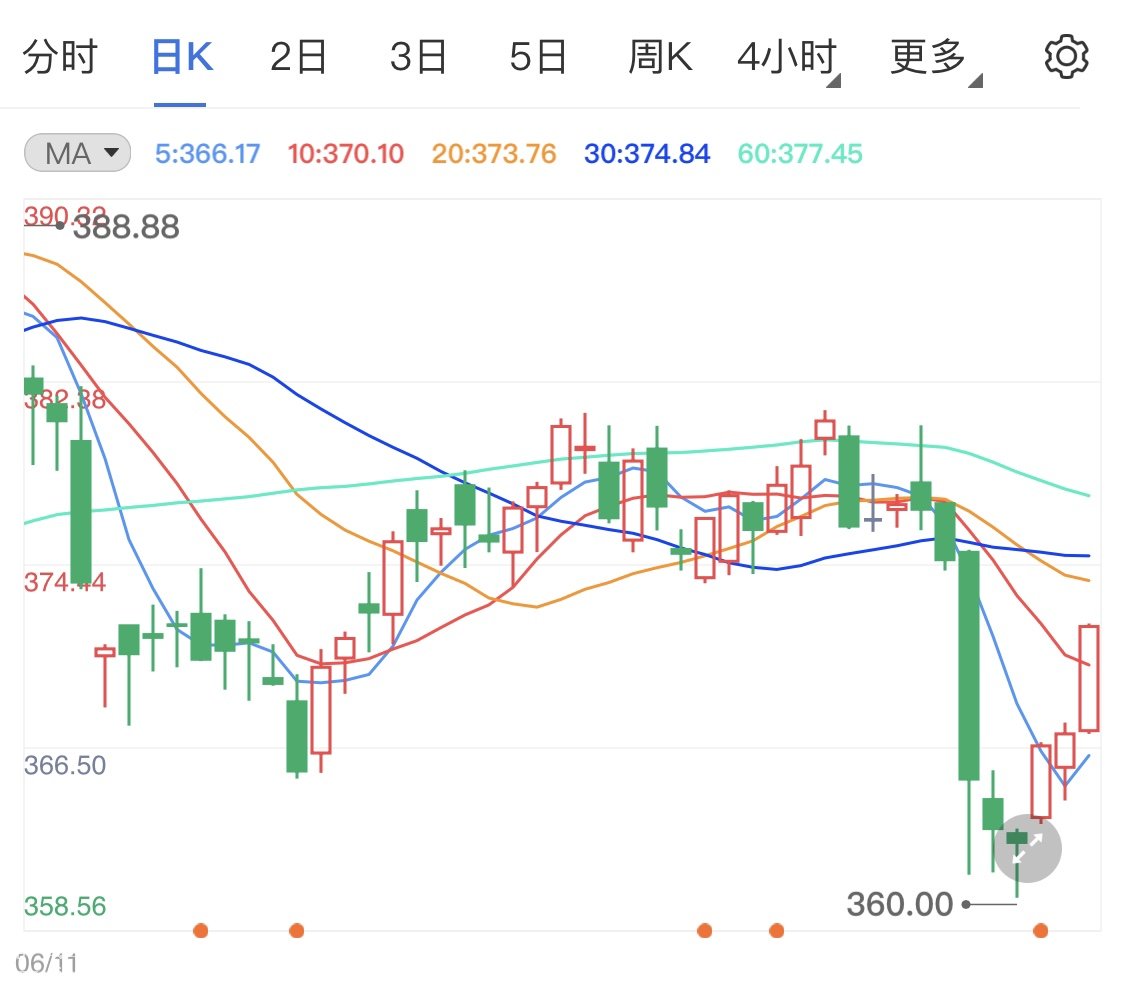Screen dimensions: 1125x994
Task: Select the 日K tab
Action: tap(181, 58)
